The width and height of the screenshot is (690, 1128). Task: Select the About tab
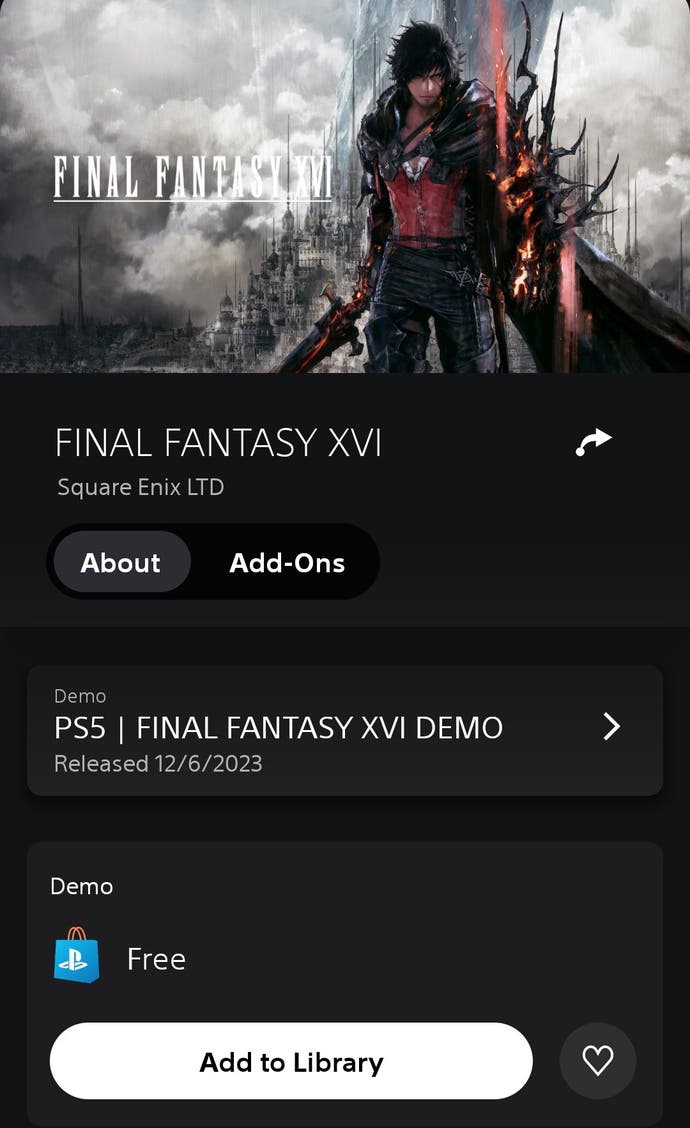click(x=121, y=562)
